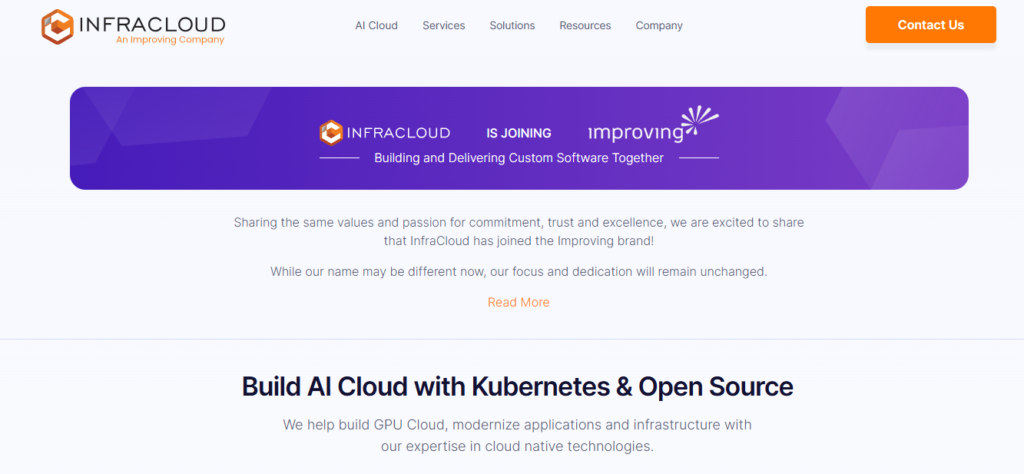
Task: Expand the Solutions navigation menu
Action: pos(512,25)
